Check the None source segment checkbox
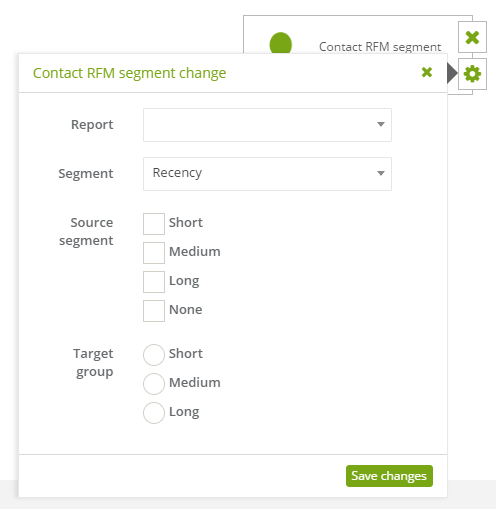 154,311
